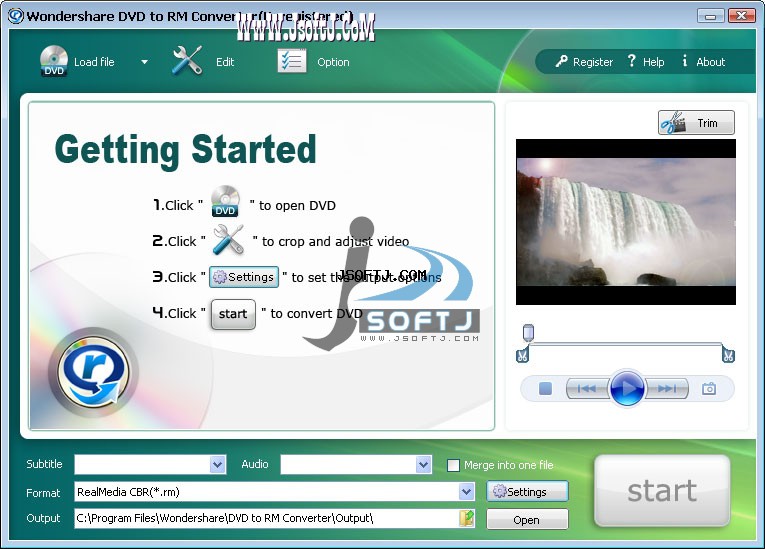765x549 pixels.
Task: Click the left scissors trim start marker
Action: pos(522,354)
